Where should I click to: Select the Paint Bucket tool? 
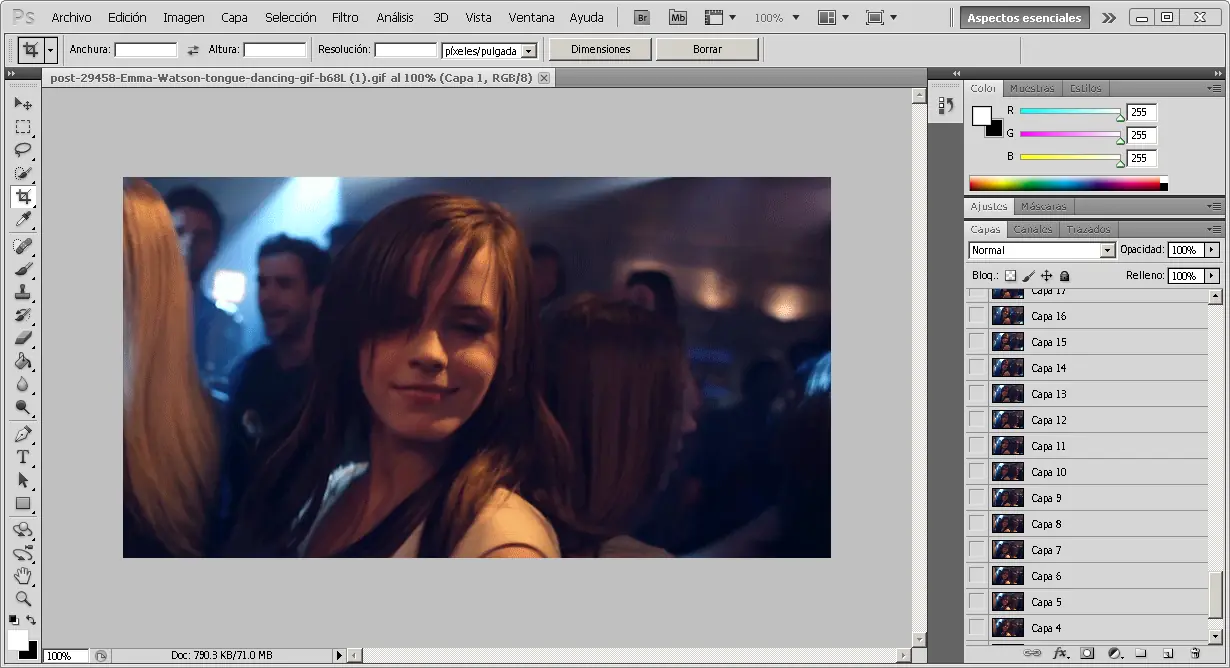point(22,361)
